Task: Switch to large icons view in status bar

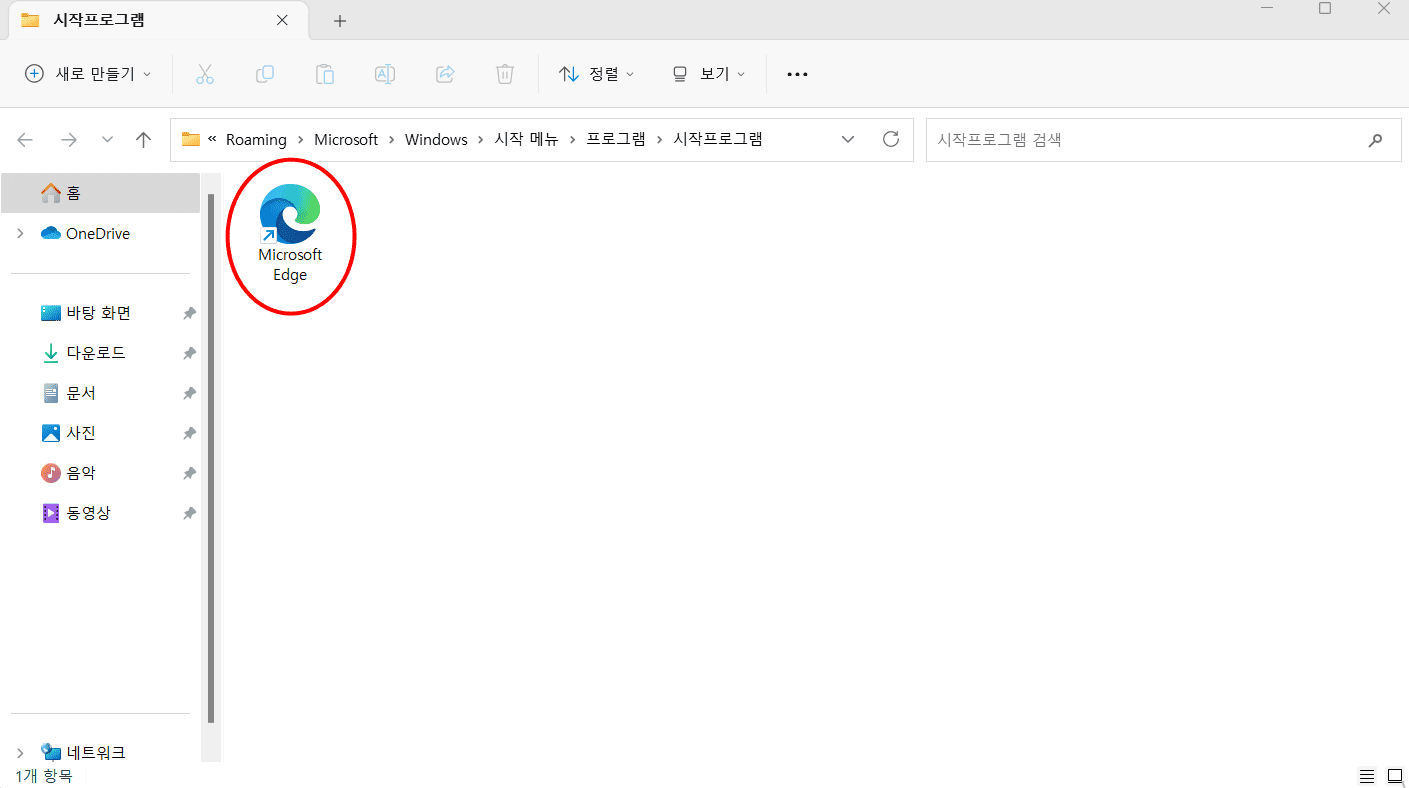Action: coord(1394,776)
